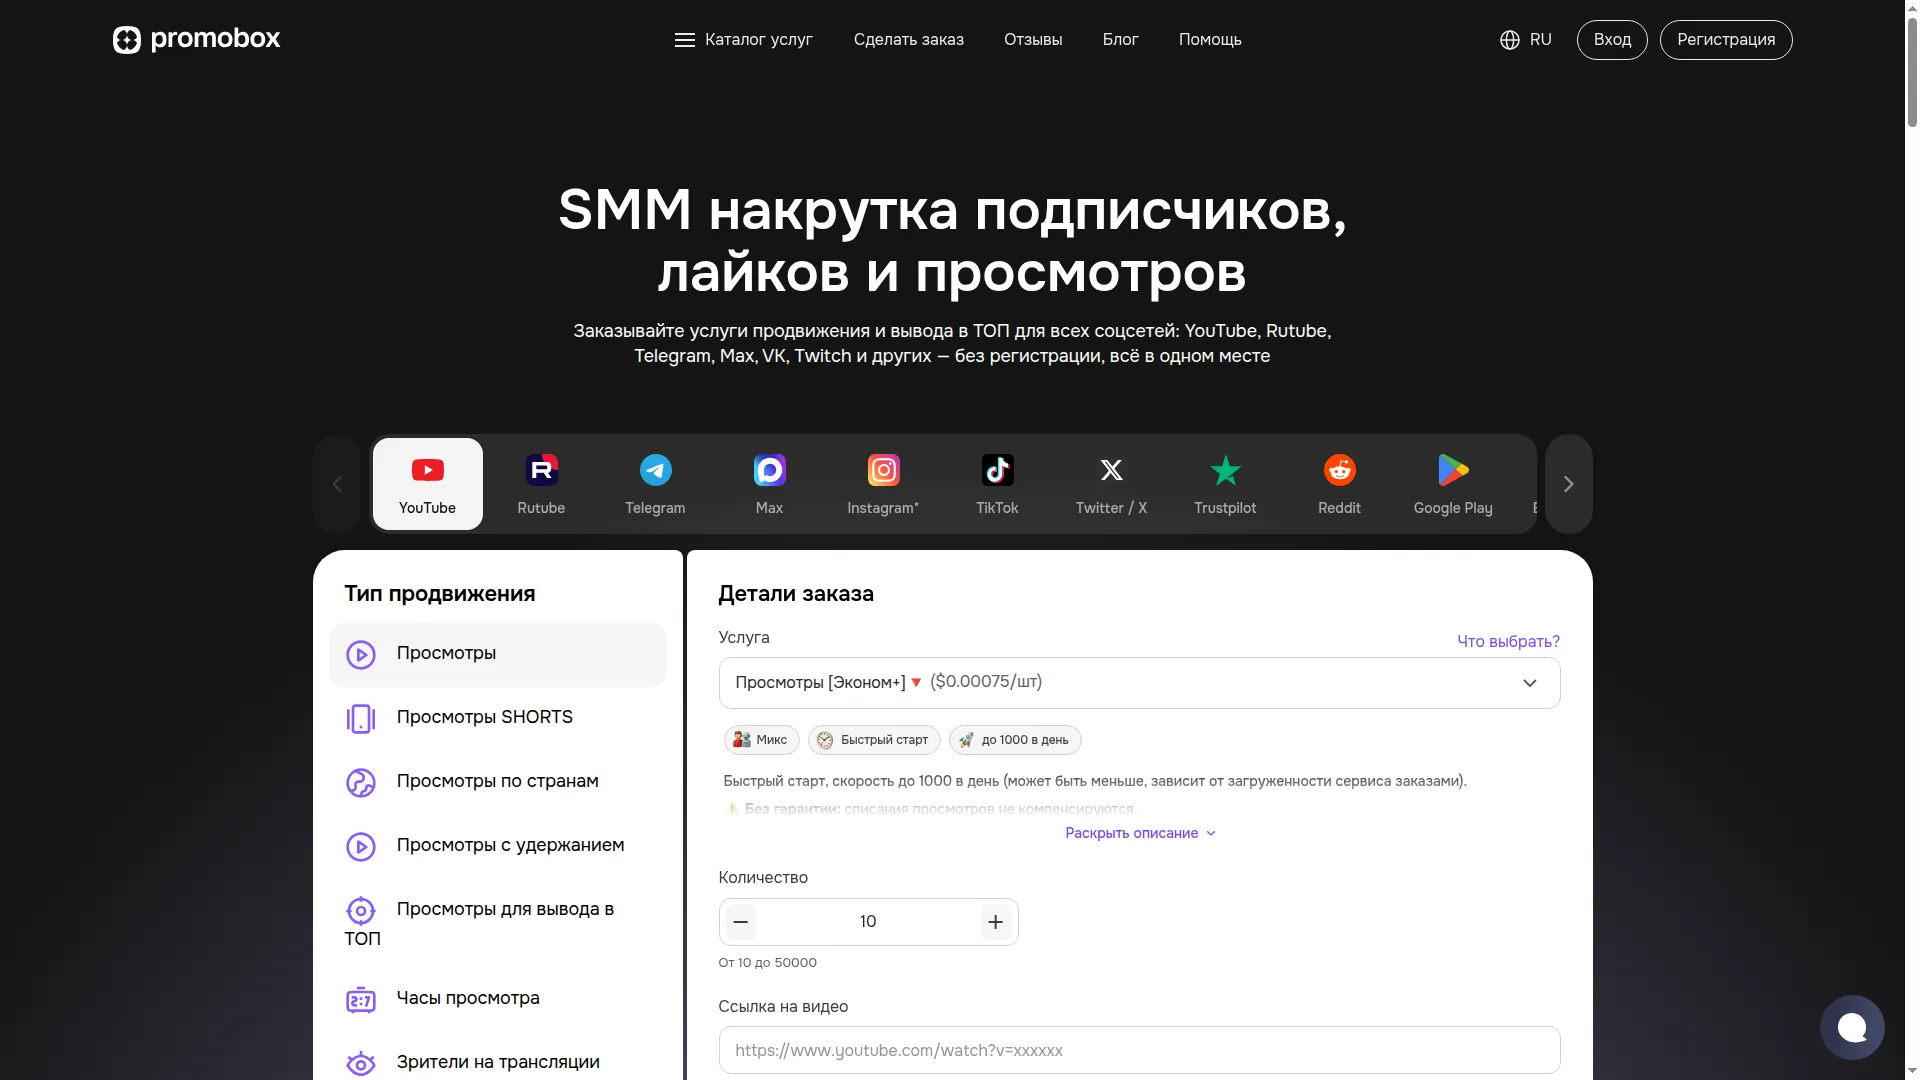
Task: Click the quantity field showing 10
Action: pyautogui.click(x=868, y=922)
